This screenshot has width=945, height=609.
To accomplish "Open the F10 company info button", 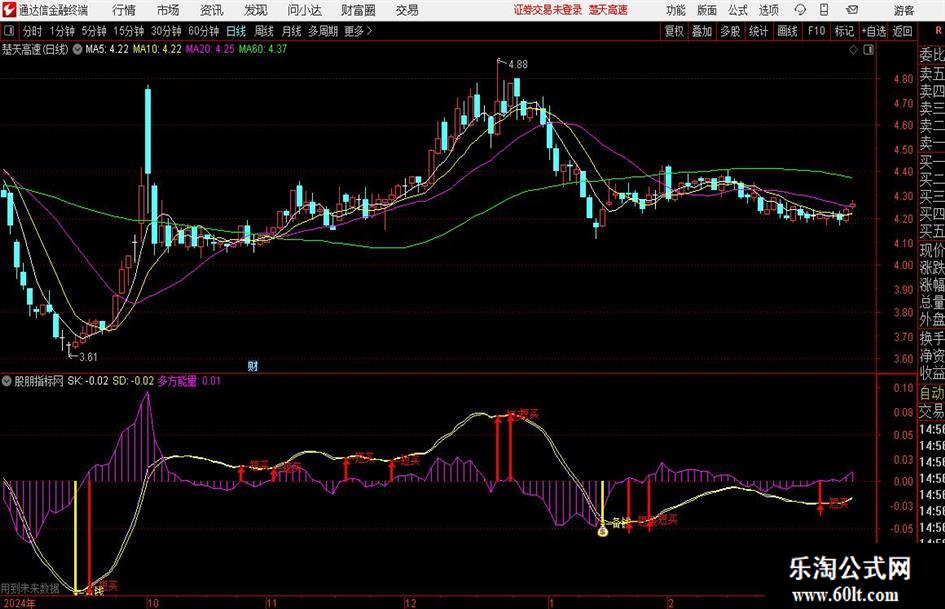I will (x=816, y=31).
